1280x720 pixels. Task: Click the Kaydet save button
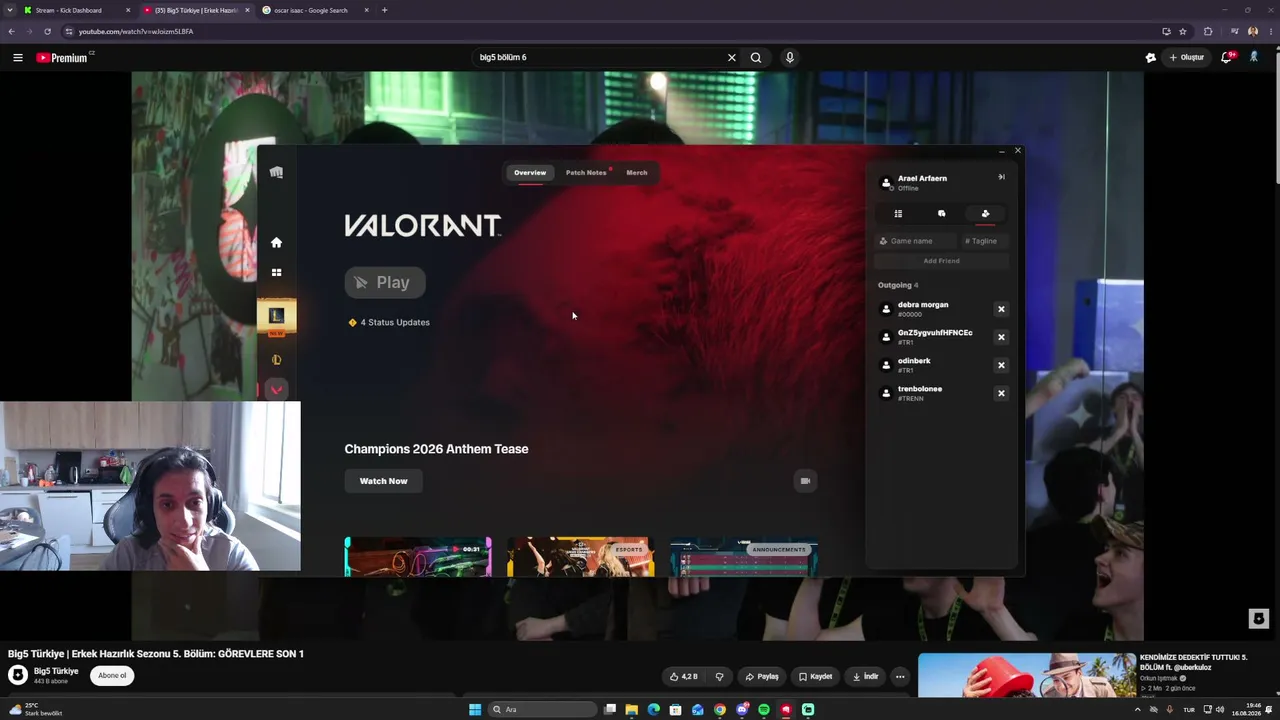(x=815, y=677)
